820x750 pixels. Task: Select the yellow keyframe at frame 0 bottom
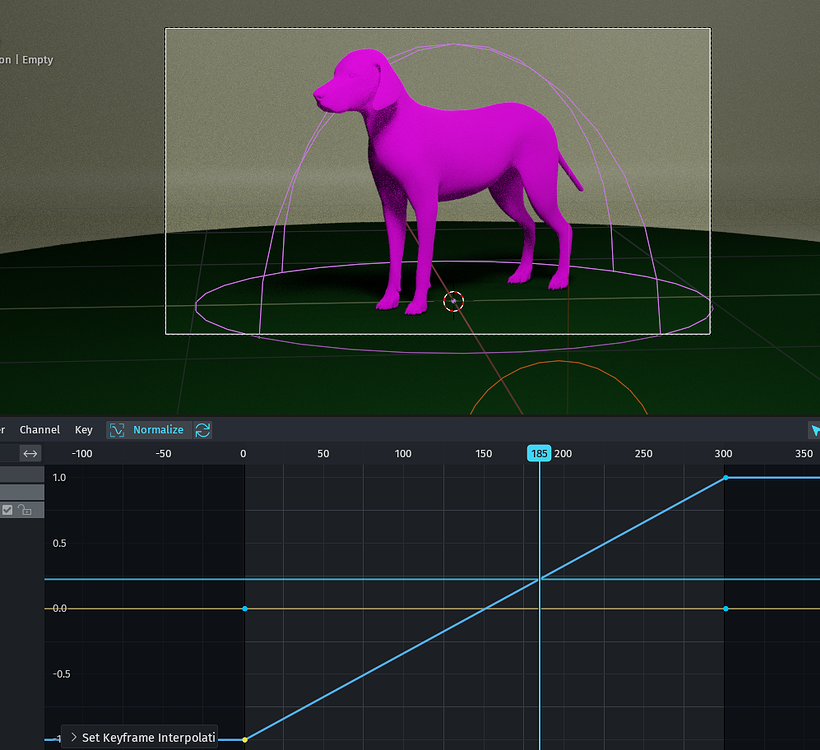tap(245, 740)
